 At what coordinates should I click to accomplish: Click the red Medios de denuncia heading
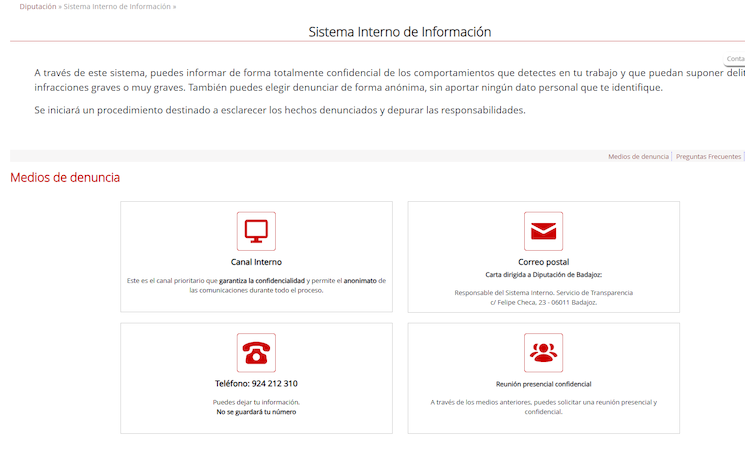65,178
